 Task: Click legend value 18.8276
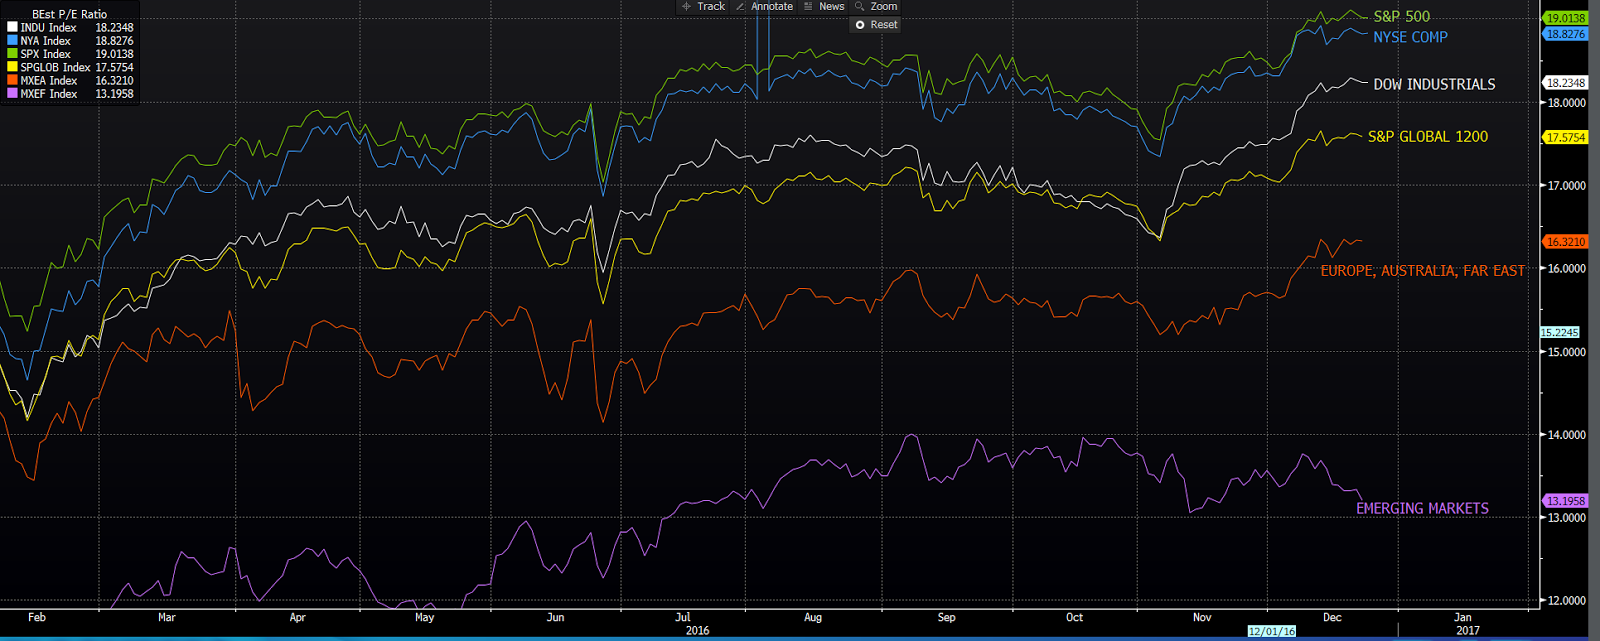(x=114, y=41)
